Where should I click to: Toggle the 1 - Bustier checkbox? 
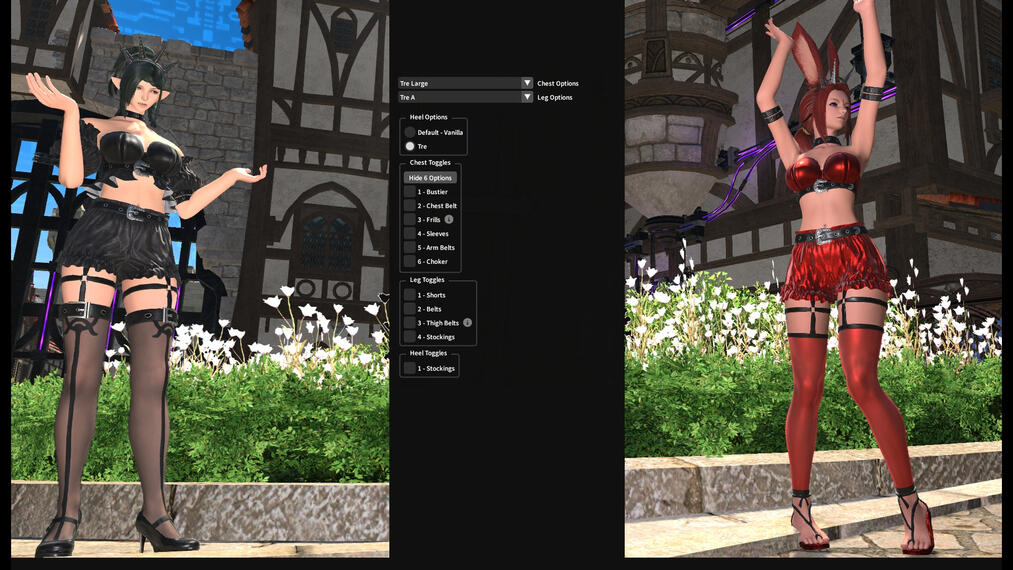click(409, 191)
